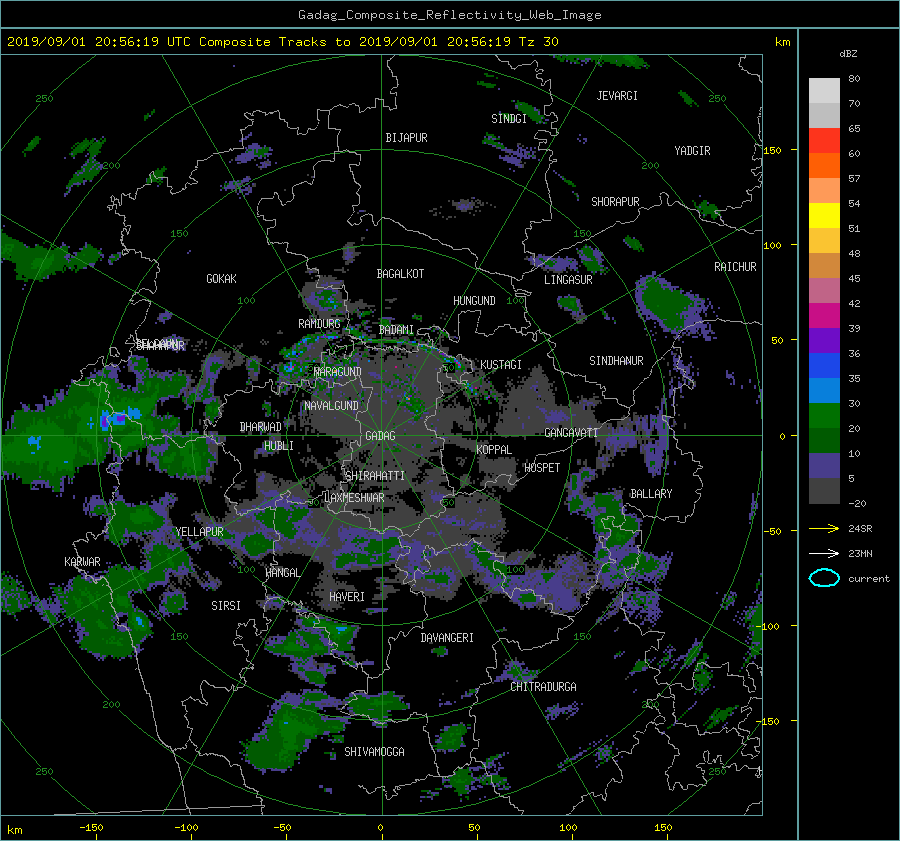Click the HOSPET label
Image resolution: width=900 pixels, height=841 pixels.
coord(542,468)
